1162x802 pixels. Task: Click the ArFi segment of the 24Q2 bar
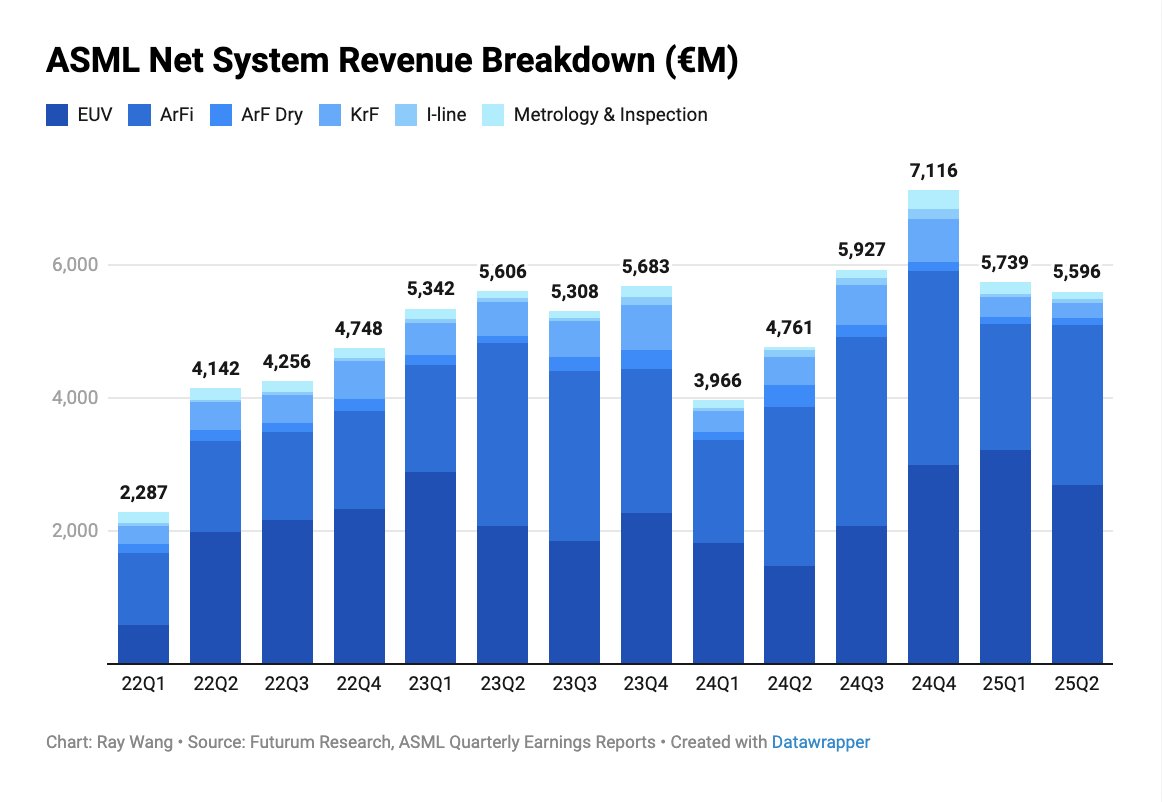point(789,486)
